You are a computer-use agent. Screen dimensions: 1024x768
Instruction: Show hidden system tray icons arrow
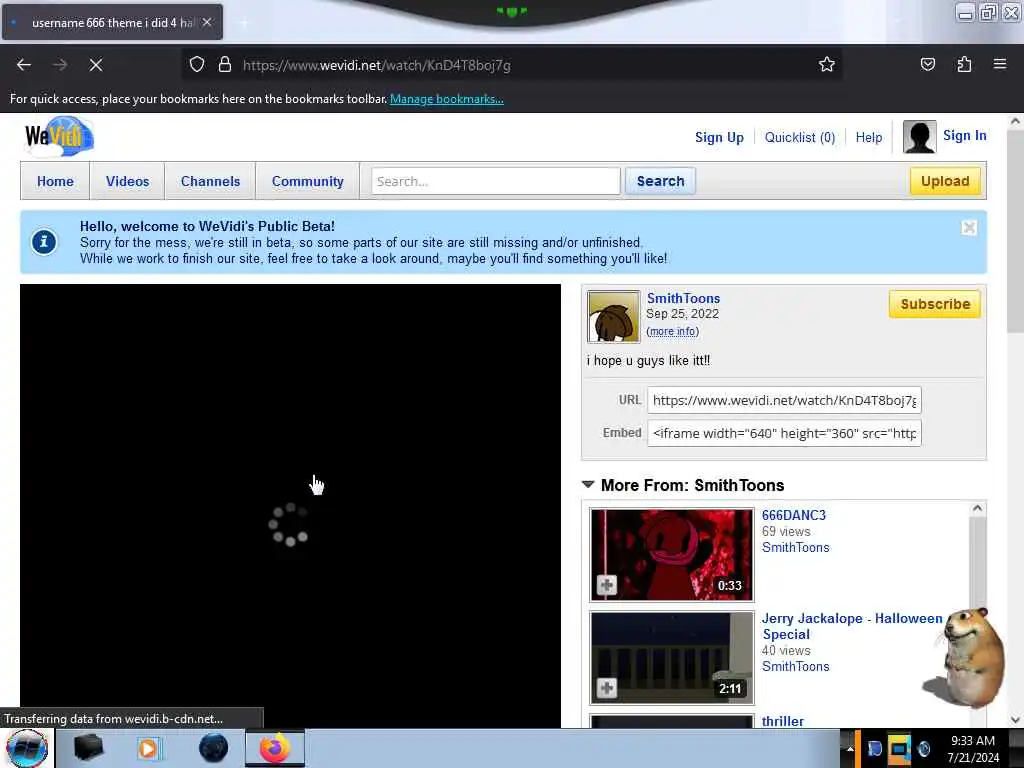pyautogui.click(x=850, y=748)
